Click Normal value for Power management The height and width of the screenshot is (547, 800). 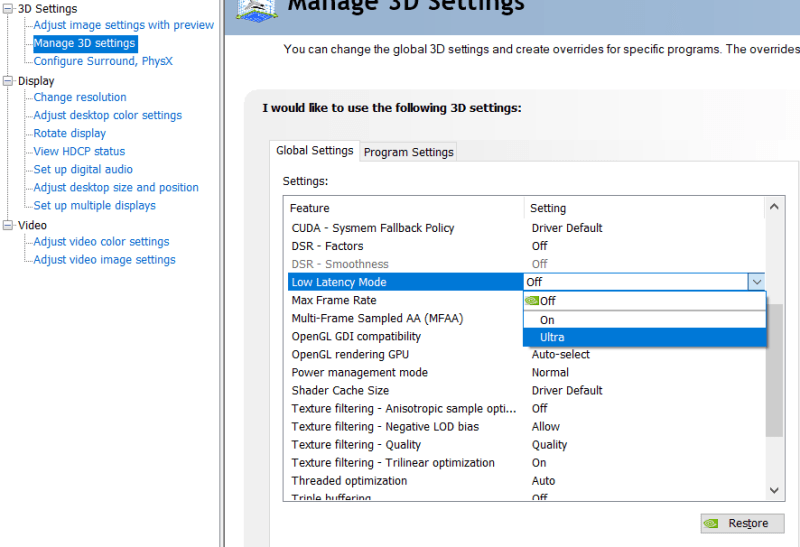tap(550, 372)
